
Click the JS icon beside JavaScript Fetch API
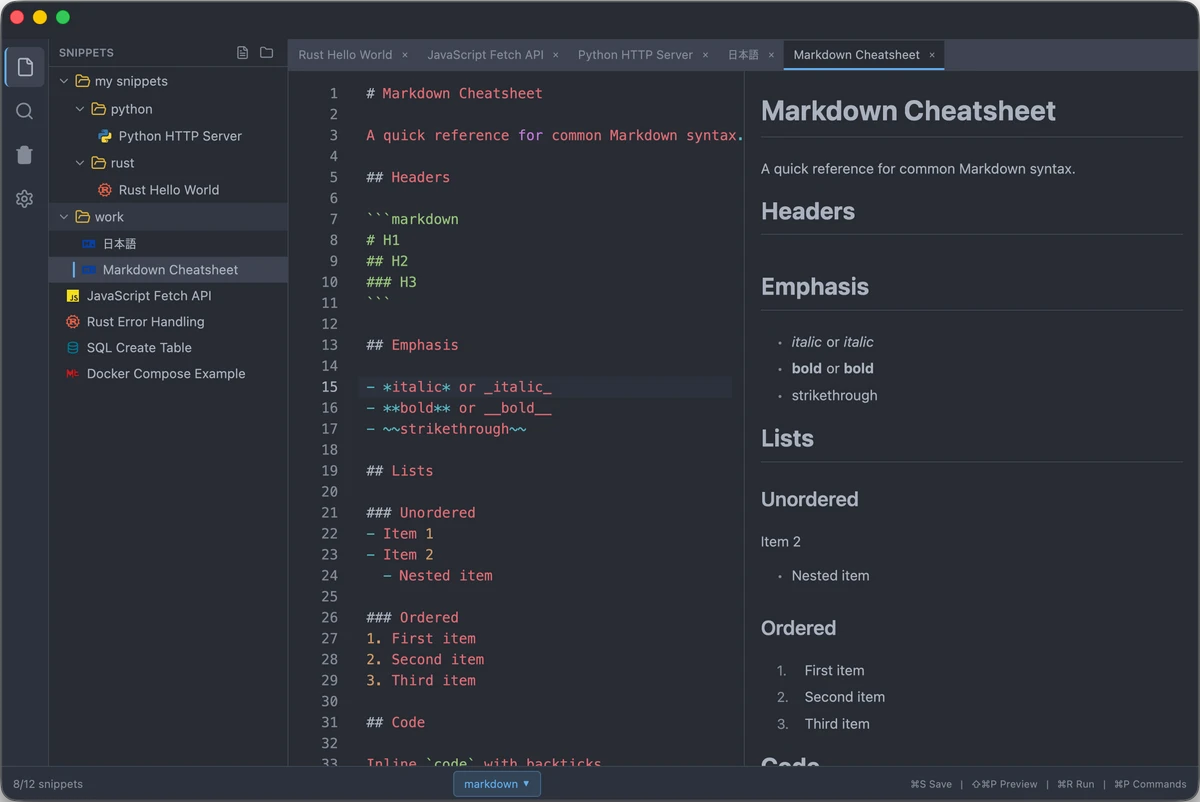point(72,296)
